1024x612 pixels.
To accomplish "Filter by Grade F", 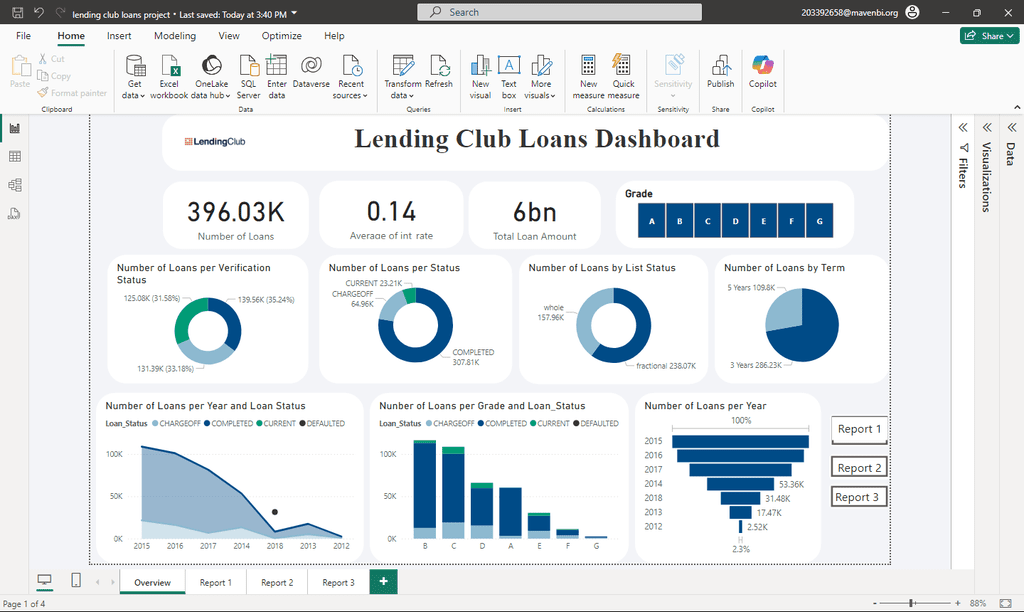I will coord(792,221).
